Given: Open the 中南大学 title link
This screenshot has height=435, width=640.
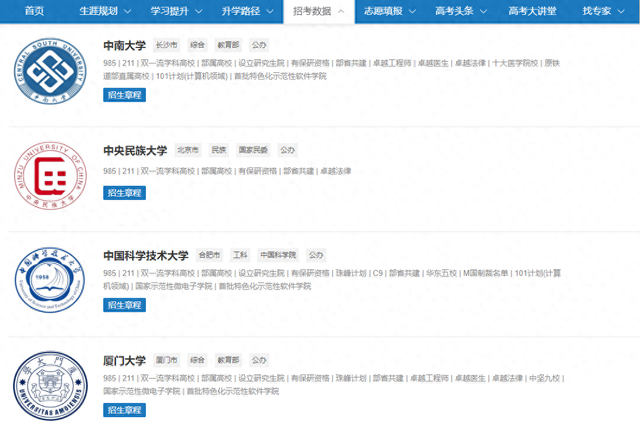Looking at the screenshot, I should [x=124, y=45].
